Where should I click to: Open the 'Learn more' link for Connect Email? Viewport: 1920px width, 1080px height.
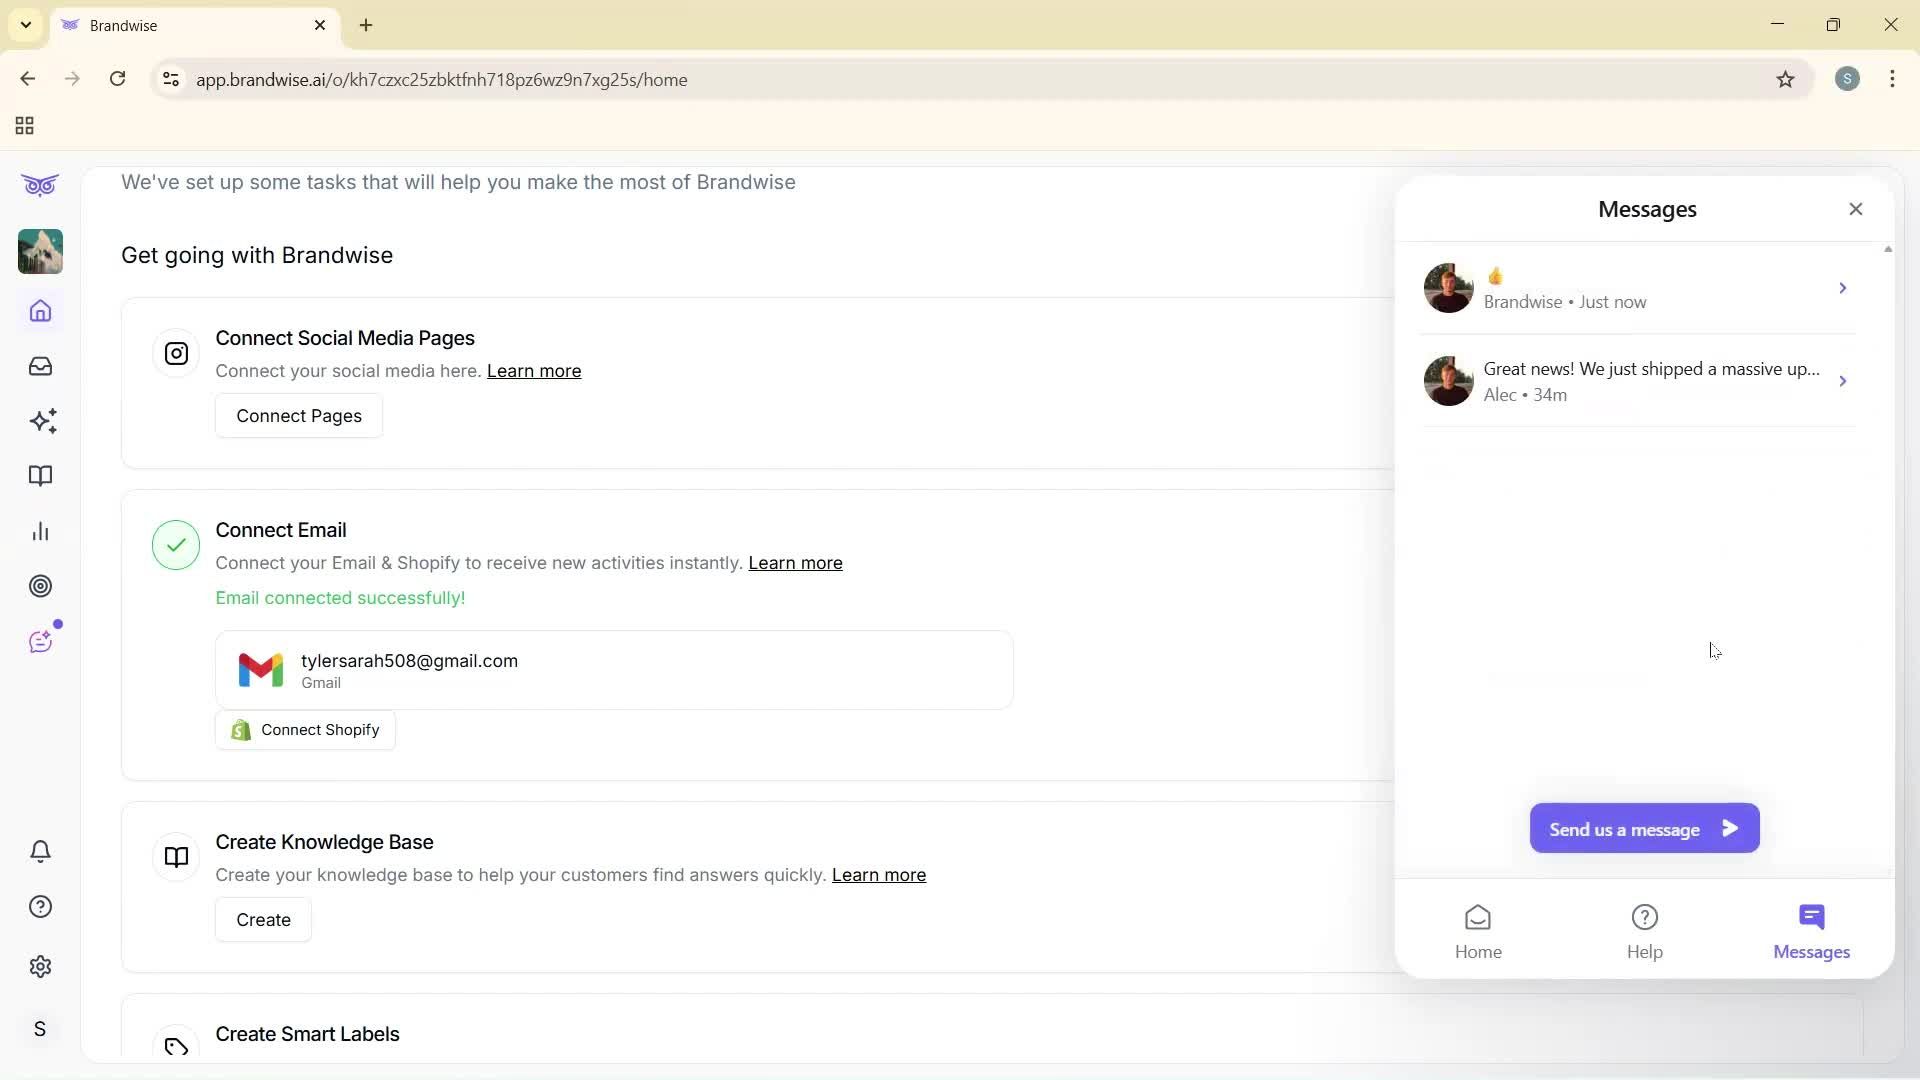pyautogui.click(x=795, y=563)
